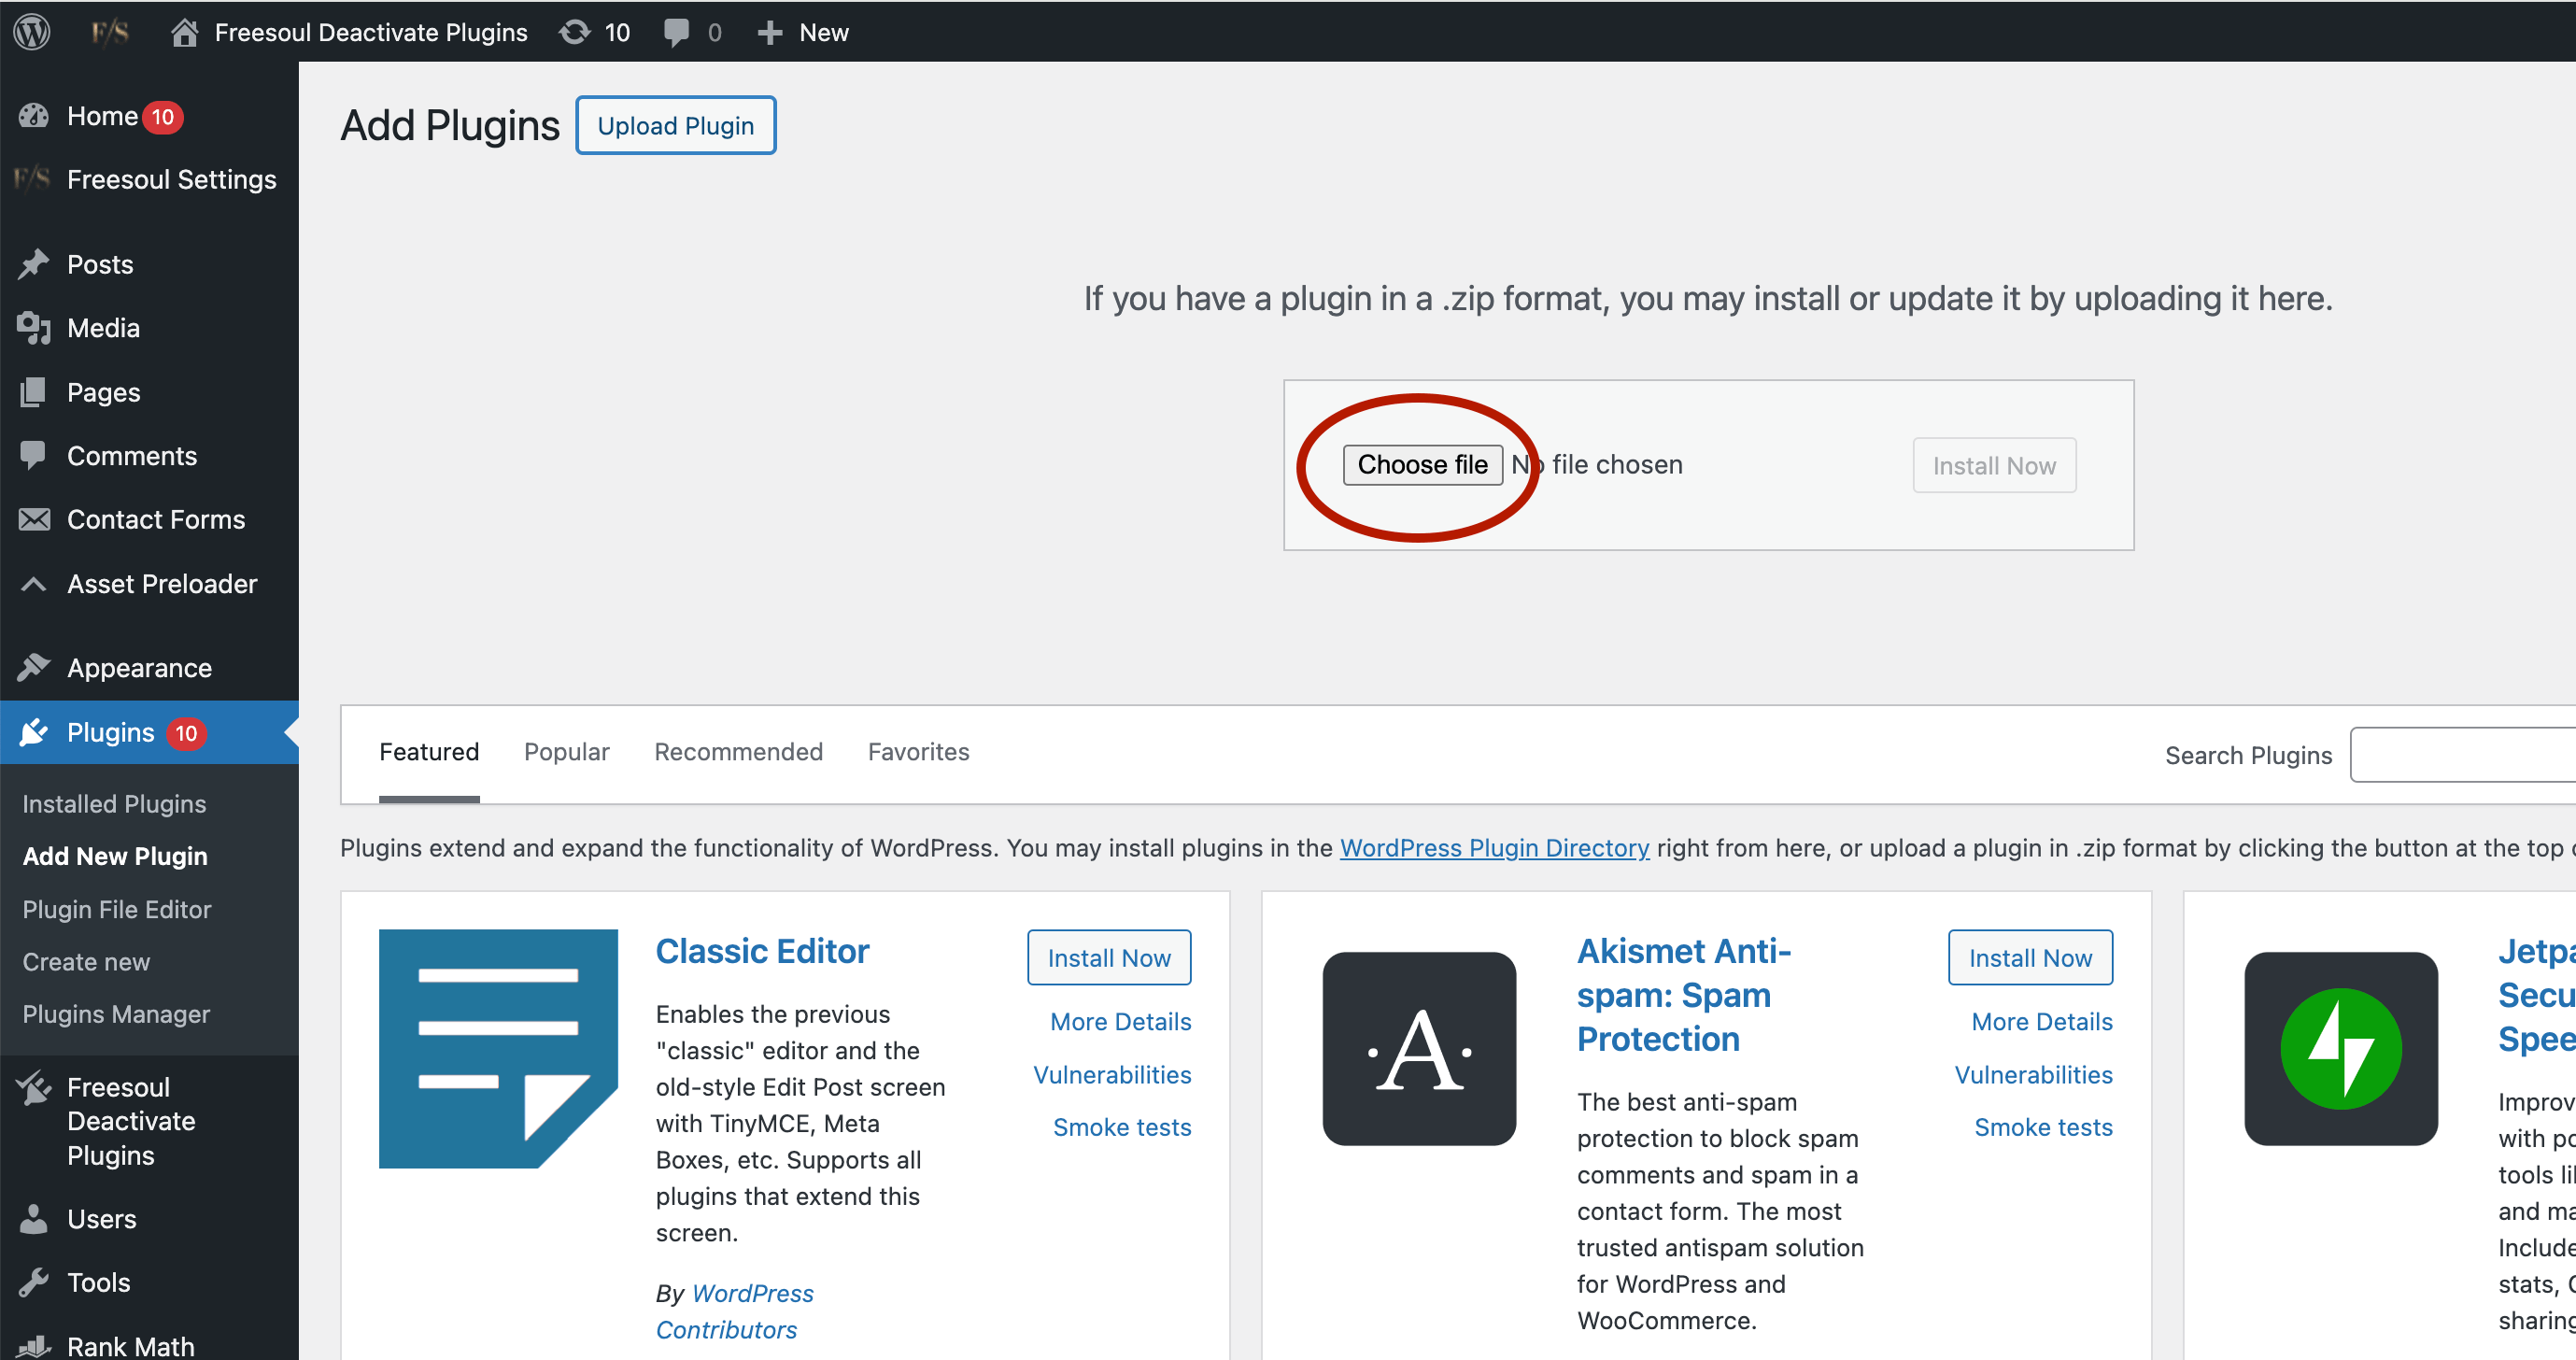Click the Posts pushpin icon
This screenshot has width=2576, height=1360.
coord(34,264)
